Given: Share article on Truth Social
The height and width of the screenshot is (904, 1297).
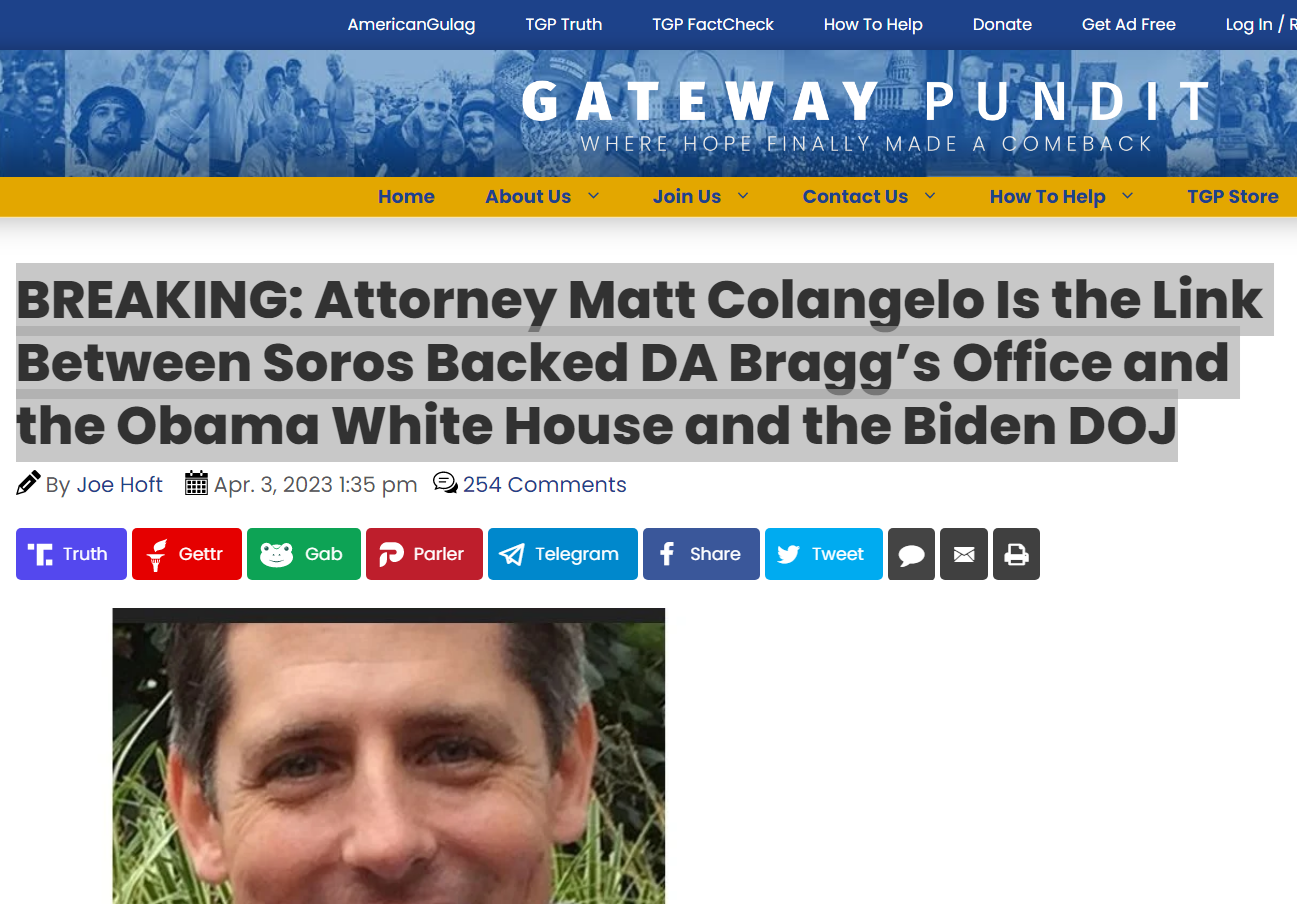Looking at the screenshot, I should pos(71,554).
